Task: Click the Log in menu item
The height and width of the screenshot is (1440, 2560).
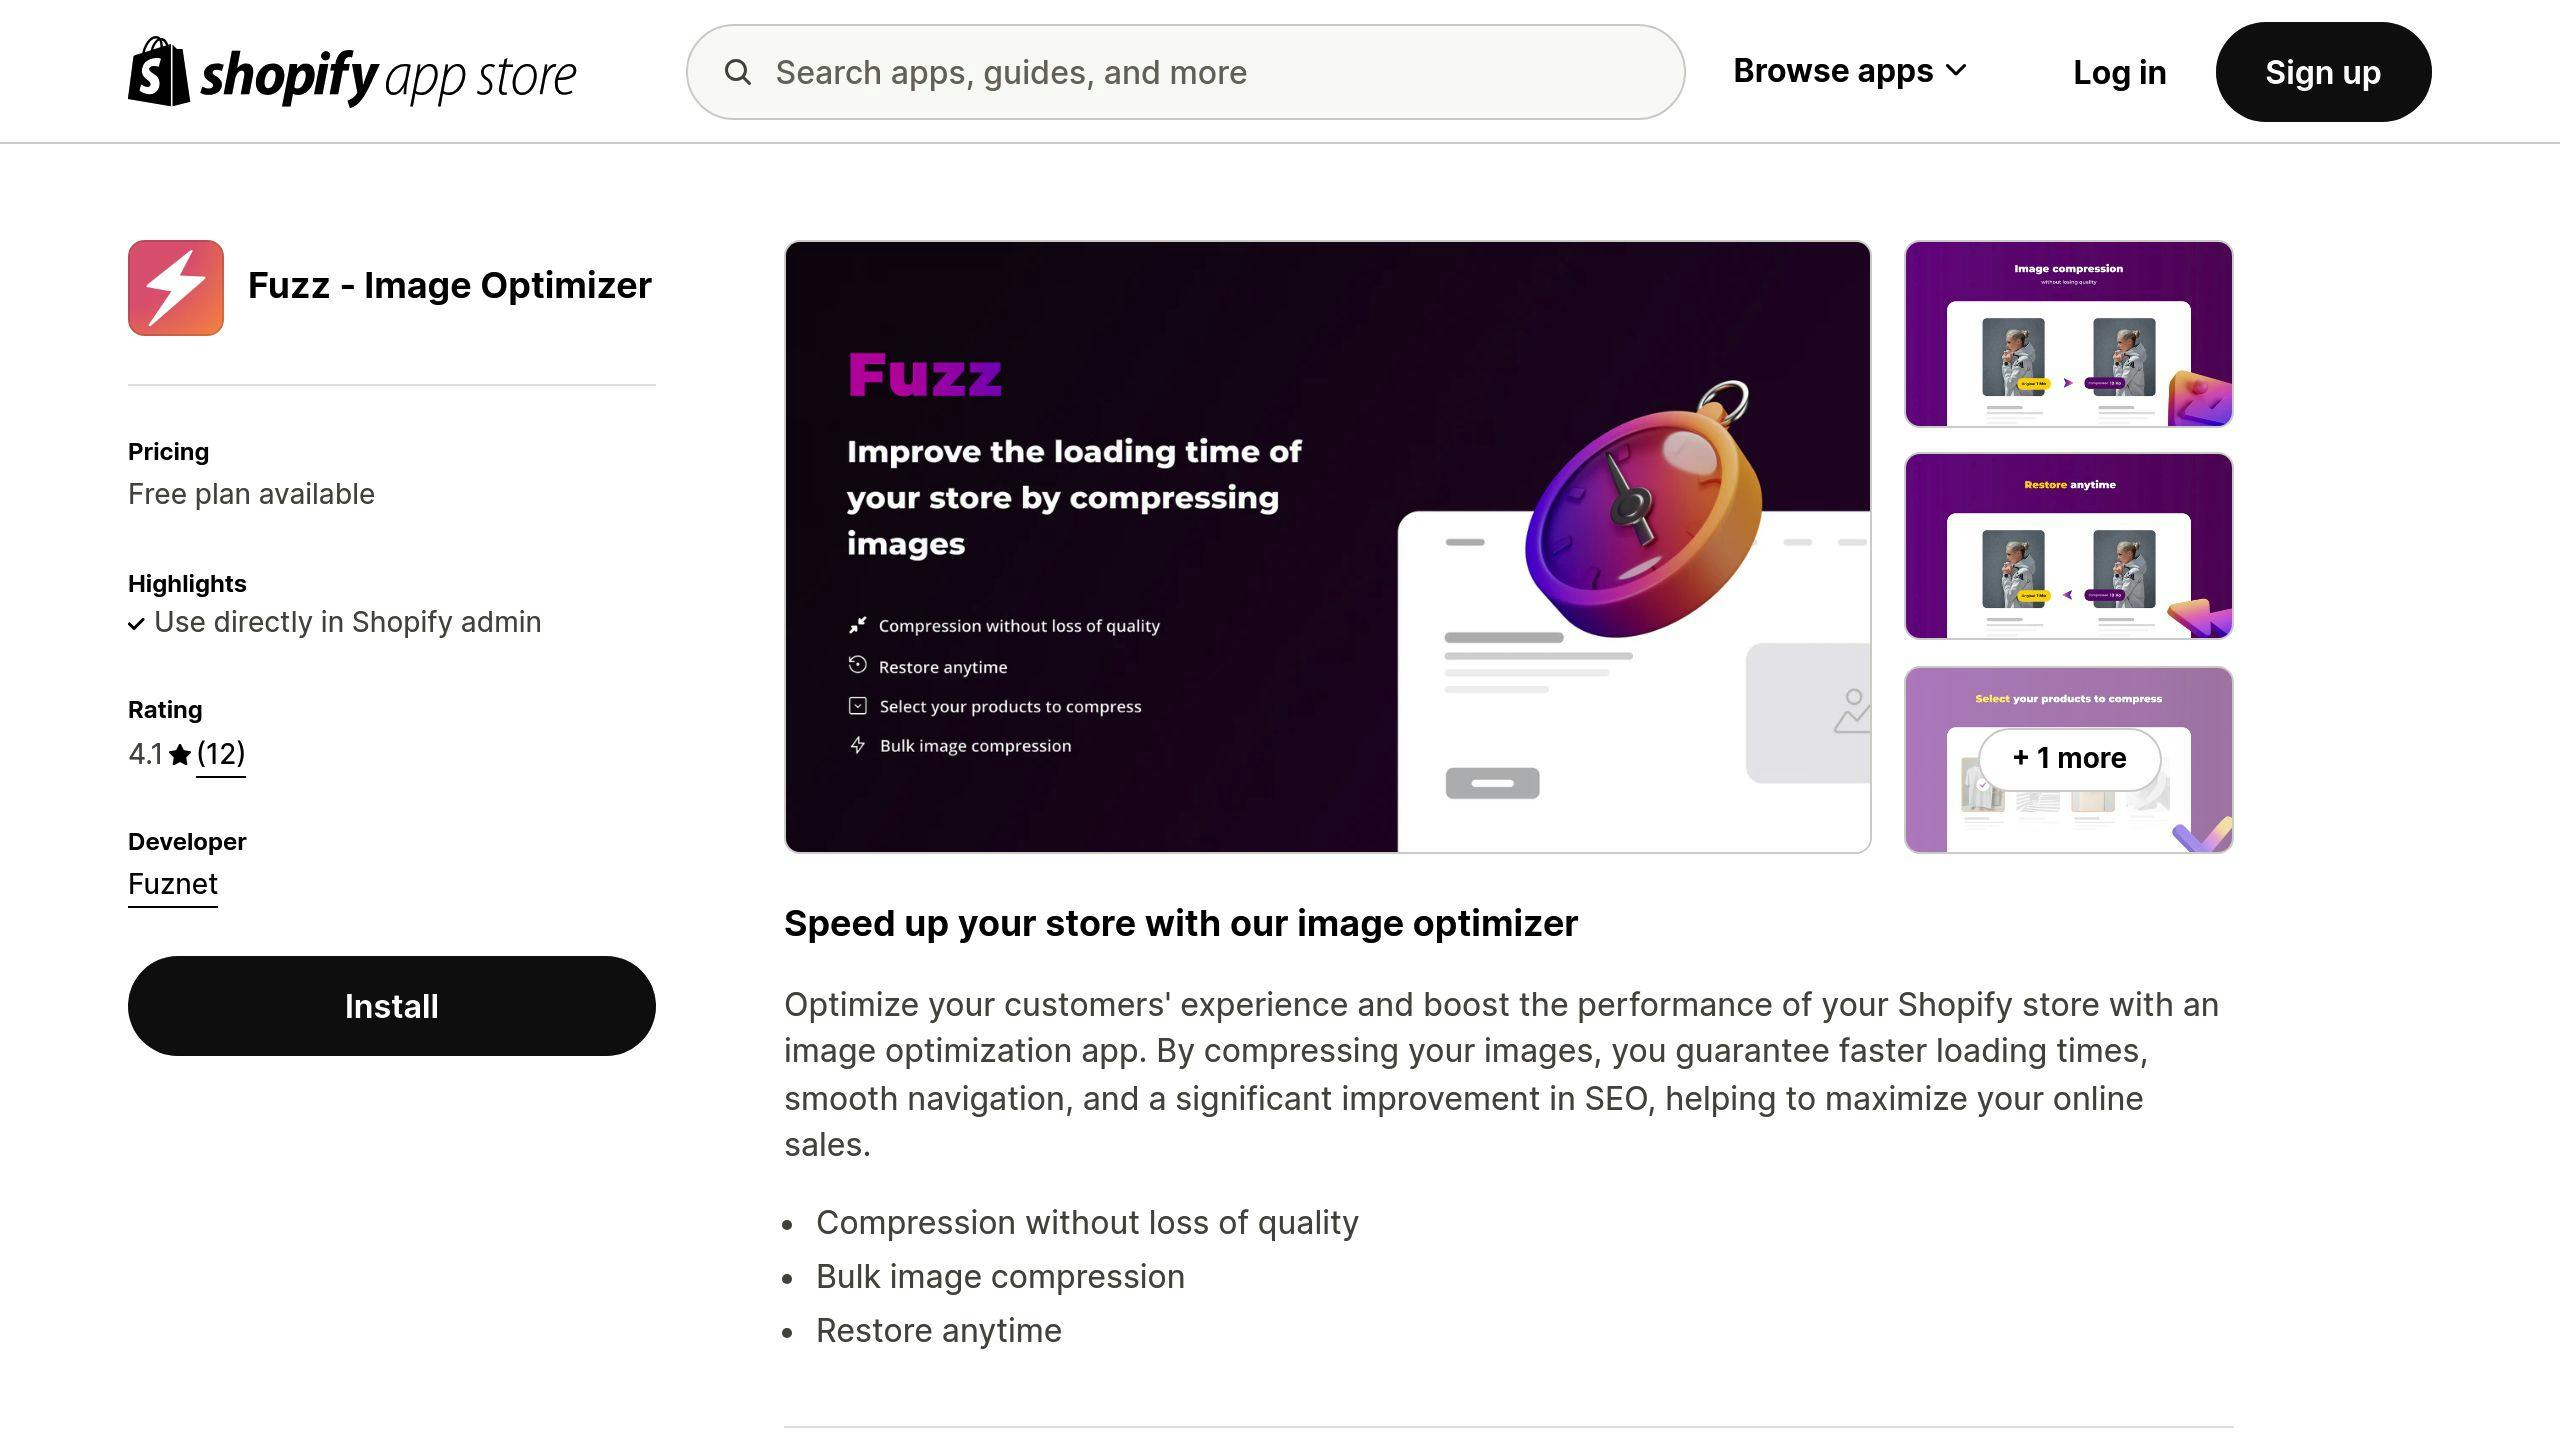Action: tap(2119, 72)
